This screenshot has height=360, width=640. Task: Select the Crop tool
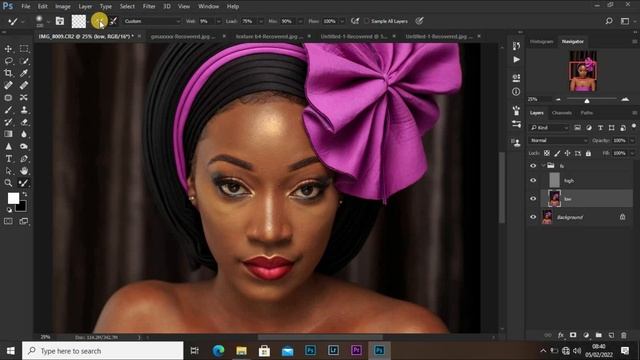(8, 73)
